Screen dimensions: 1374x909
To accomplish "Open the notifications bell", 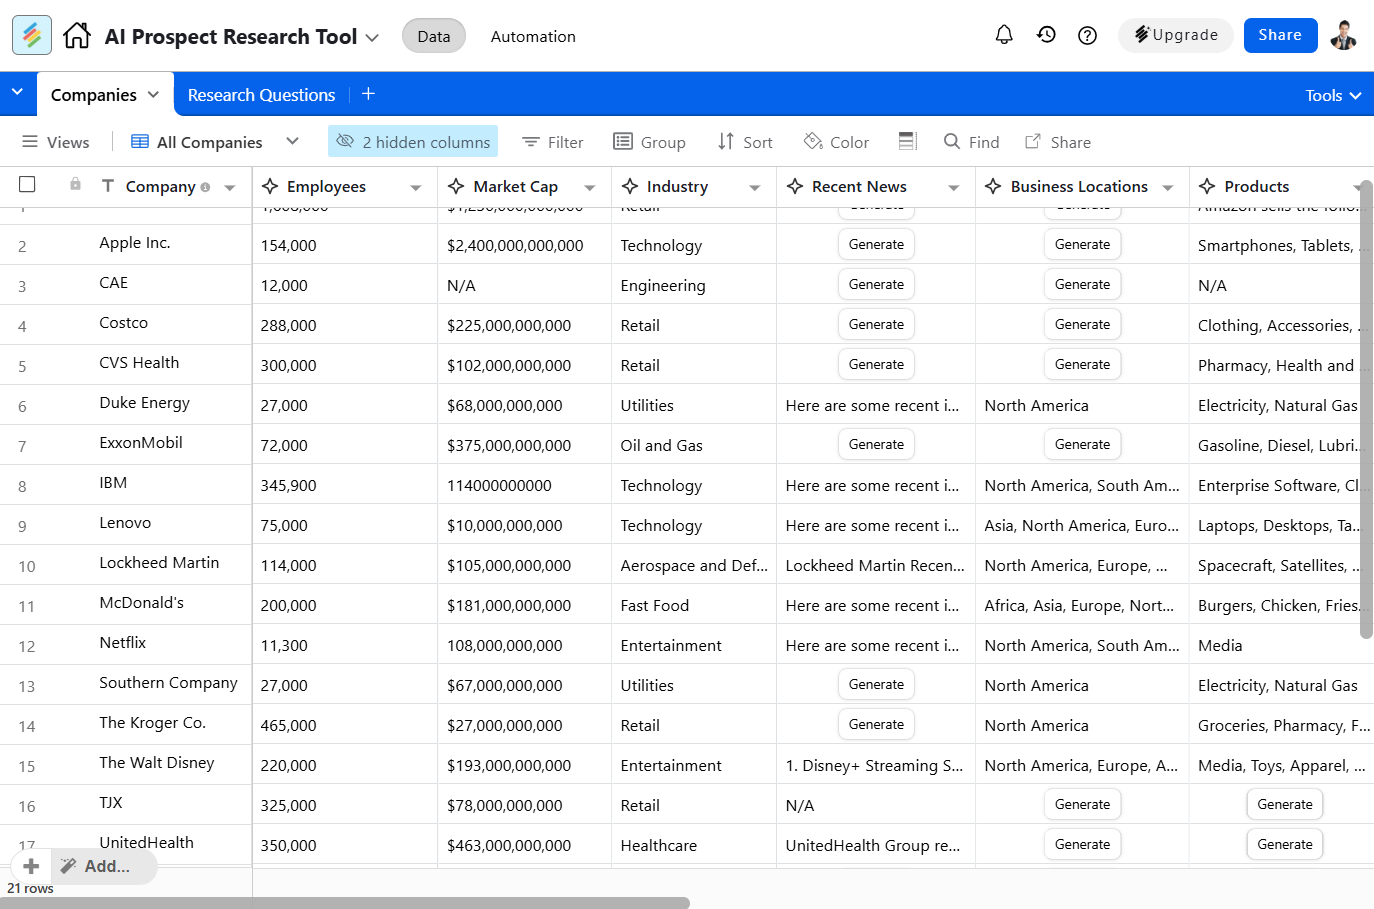I will 1004,35.
